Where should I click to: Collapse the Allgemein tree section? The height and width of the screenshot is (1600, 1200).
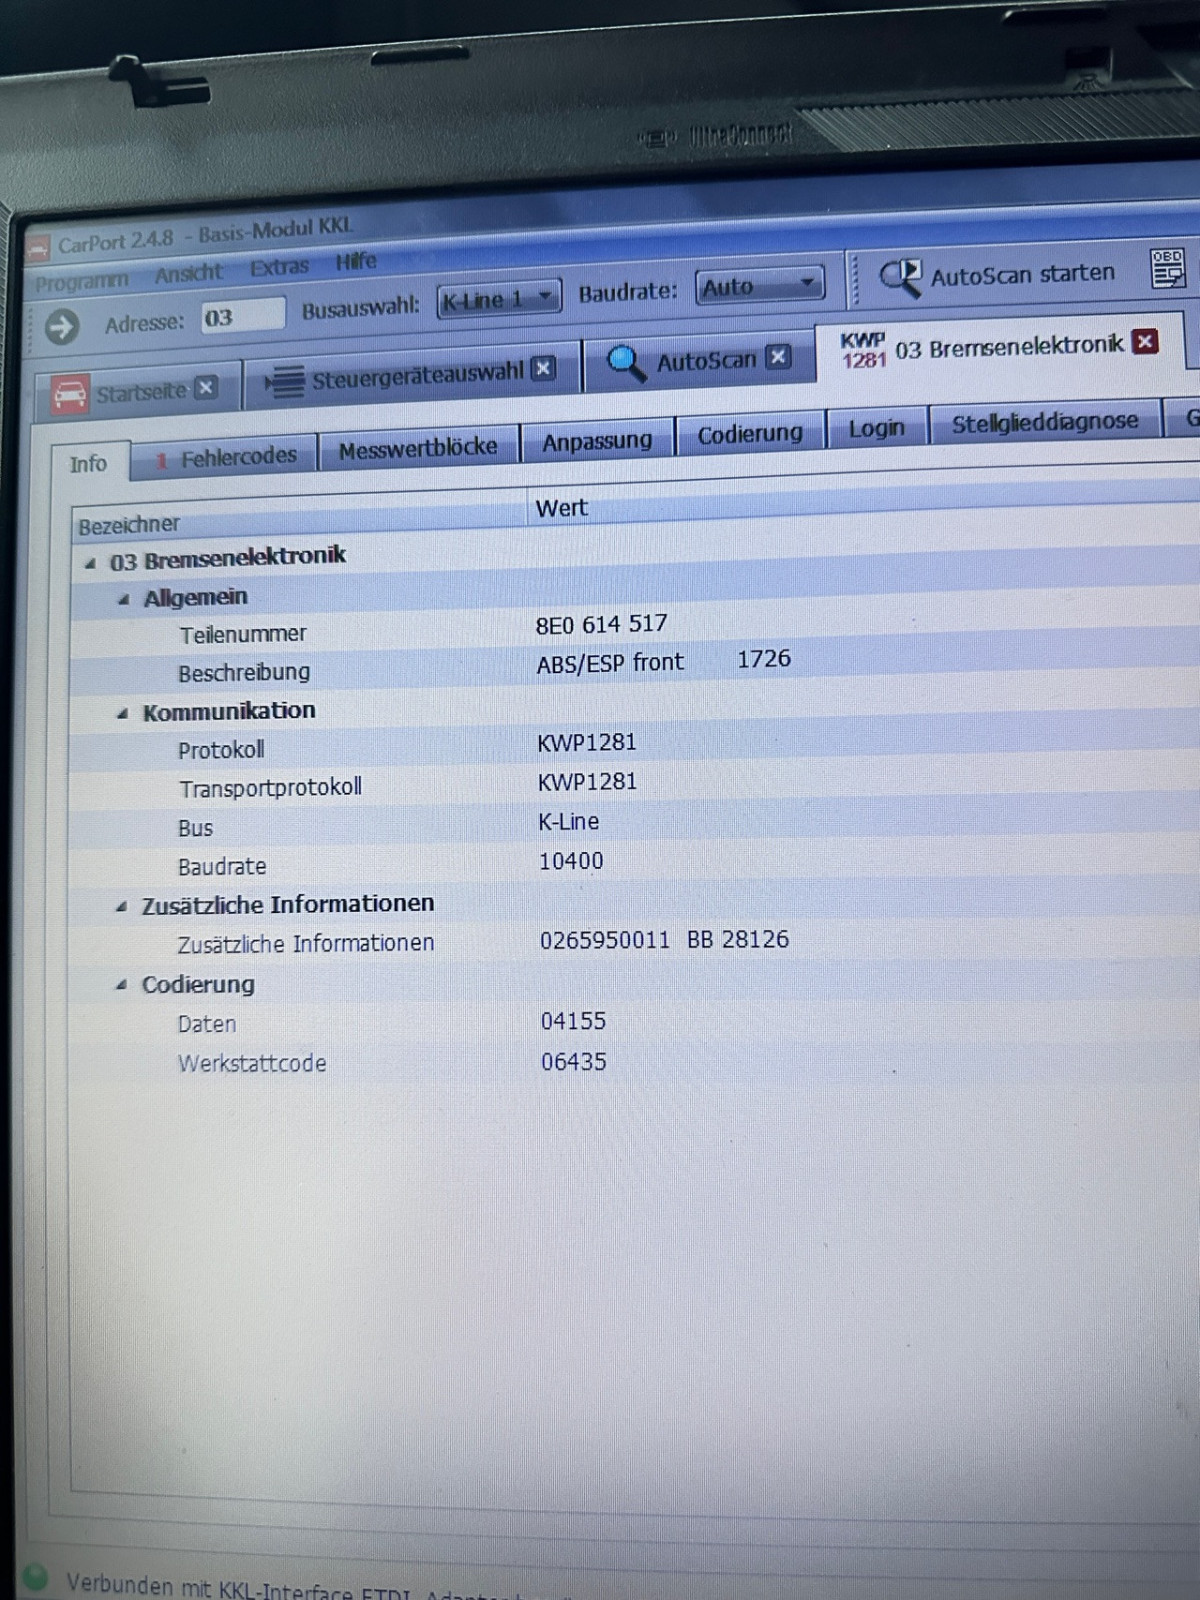coord(124,600)
